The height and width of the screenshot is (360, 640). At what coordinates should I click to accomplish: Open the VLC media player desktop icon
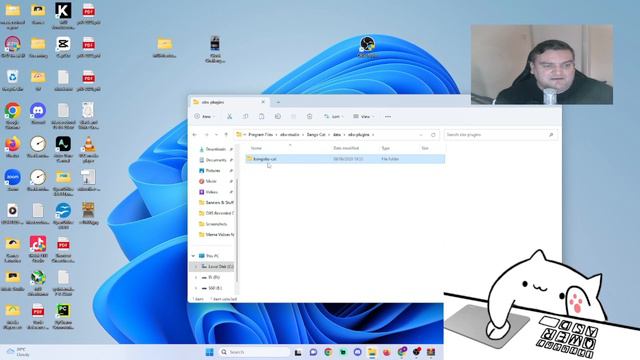pos(88,149)
